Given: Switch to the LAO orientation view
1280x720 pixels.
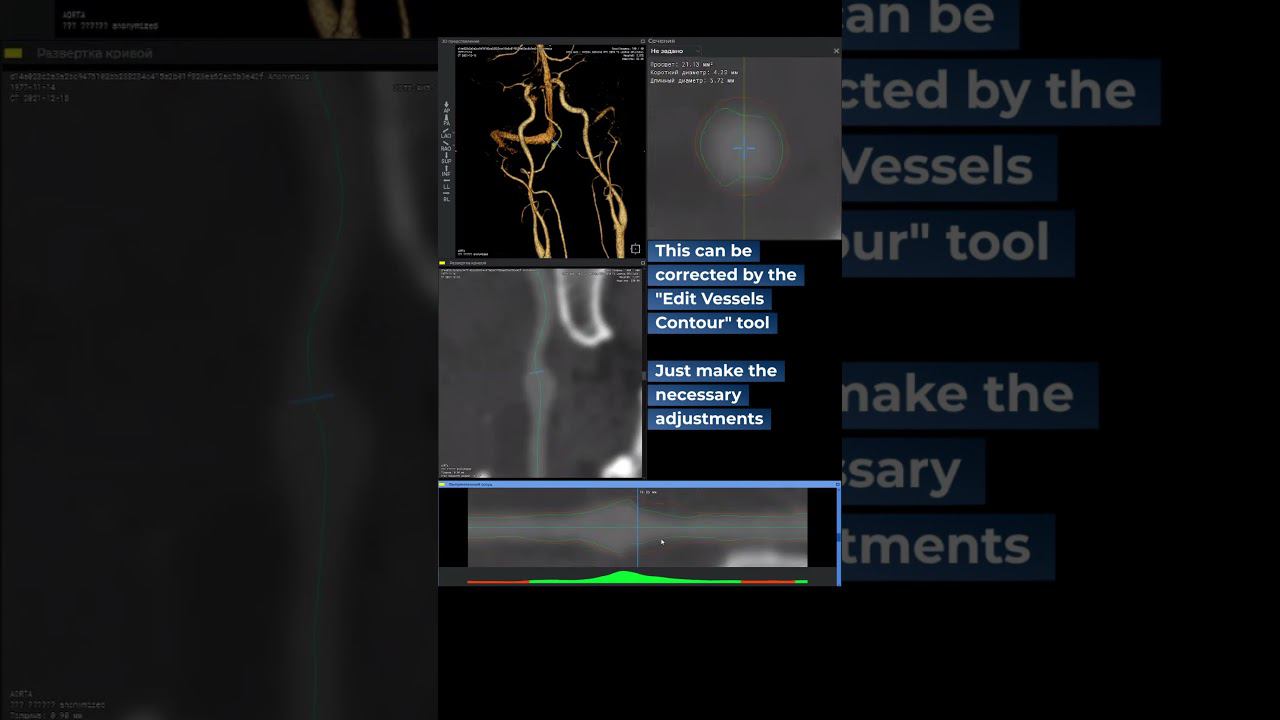Looking at the screenshot, I should (x=447, y=133).
